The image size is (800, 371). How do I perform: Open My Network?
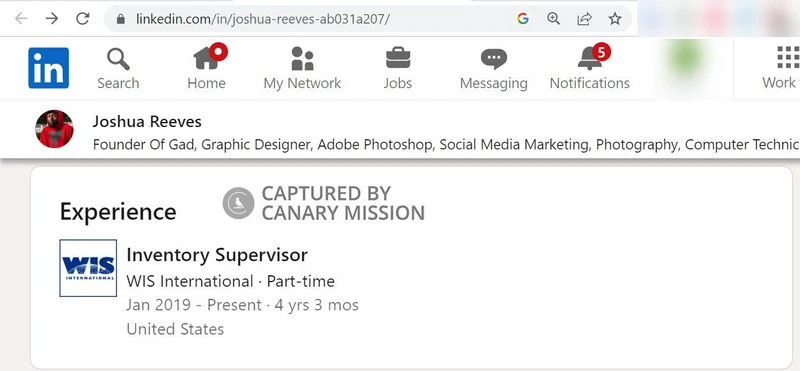(x=303, y=69)
